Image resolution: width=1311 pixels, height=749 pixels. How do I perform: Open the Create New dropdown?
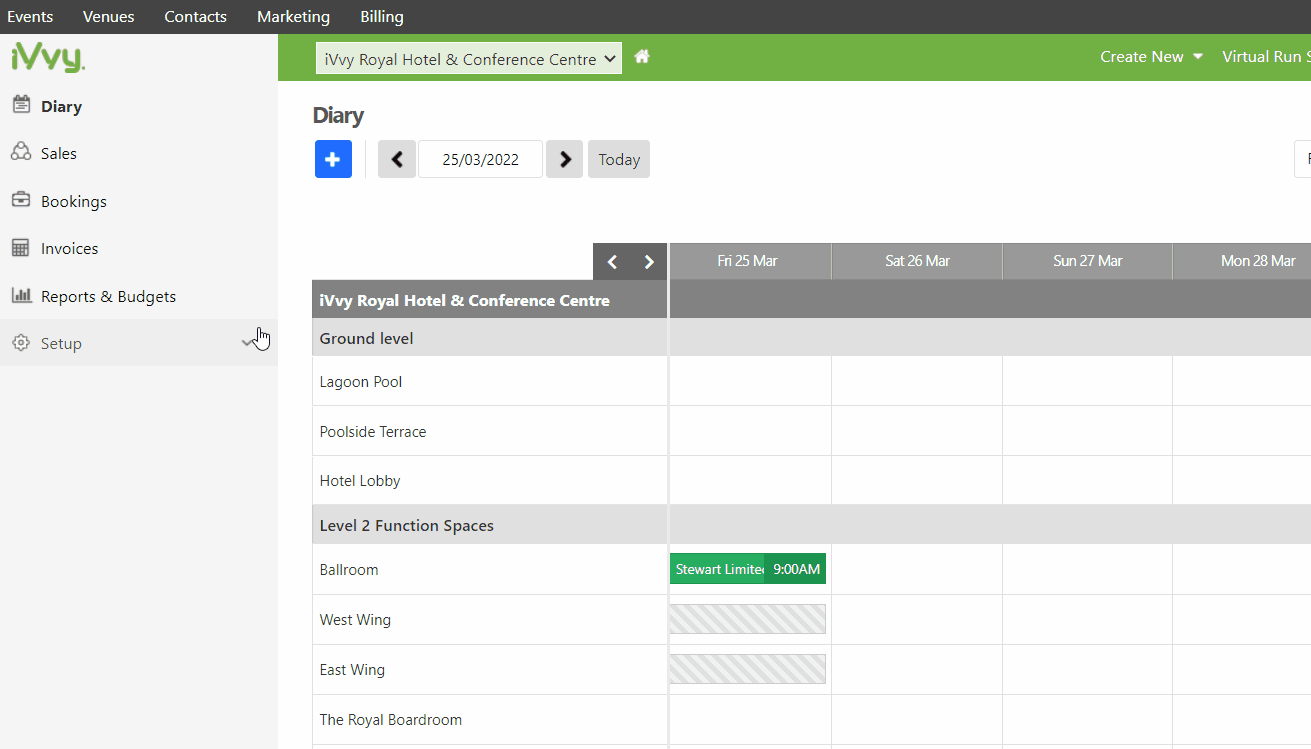1151,57
